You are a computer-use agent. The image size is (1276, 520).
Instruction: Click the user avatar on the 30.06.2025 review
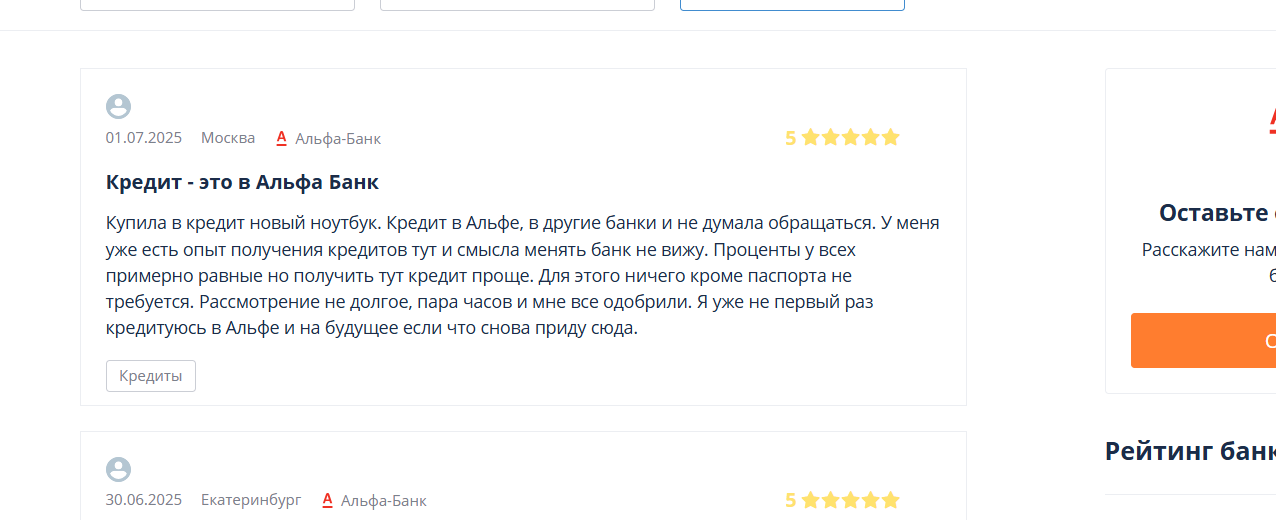coord(118,470)
